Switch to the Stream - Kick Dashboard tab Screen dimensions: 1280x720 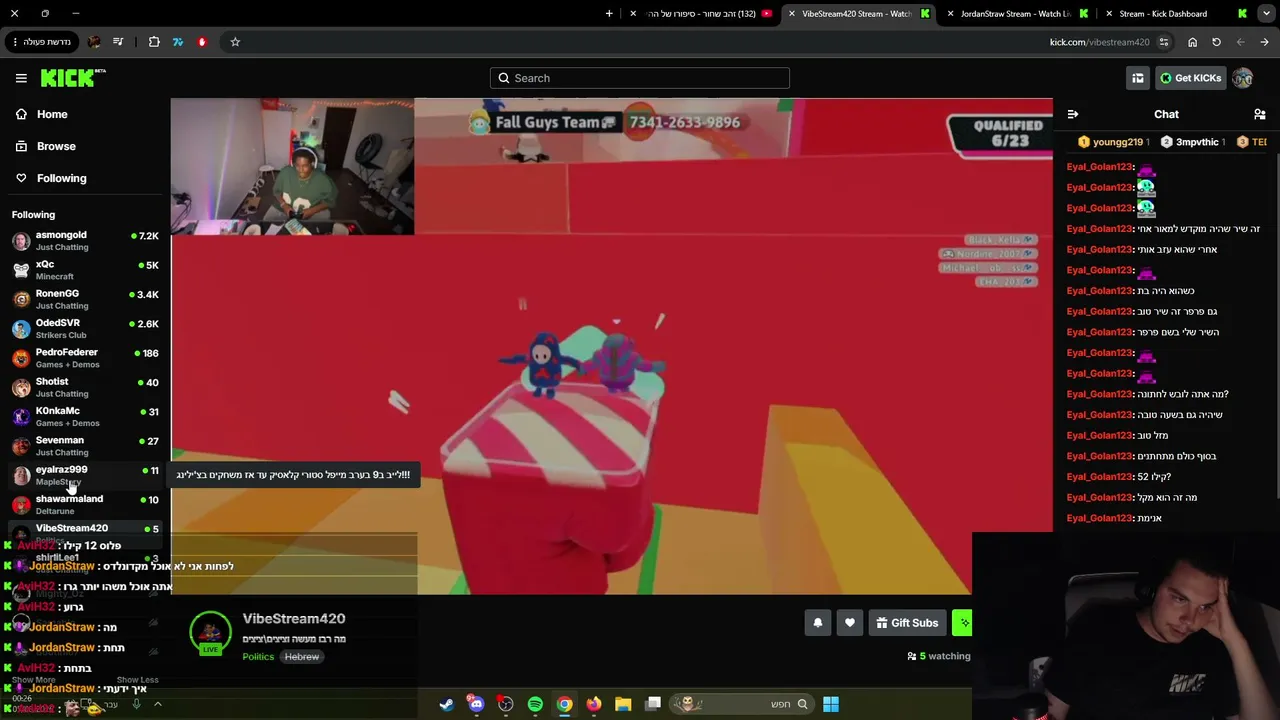[1174, 14]
